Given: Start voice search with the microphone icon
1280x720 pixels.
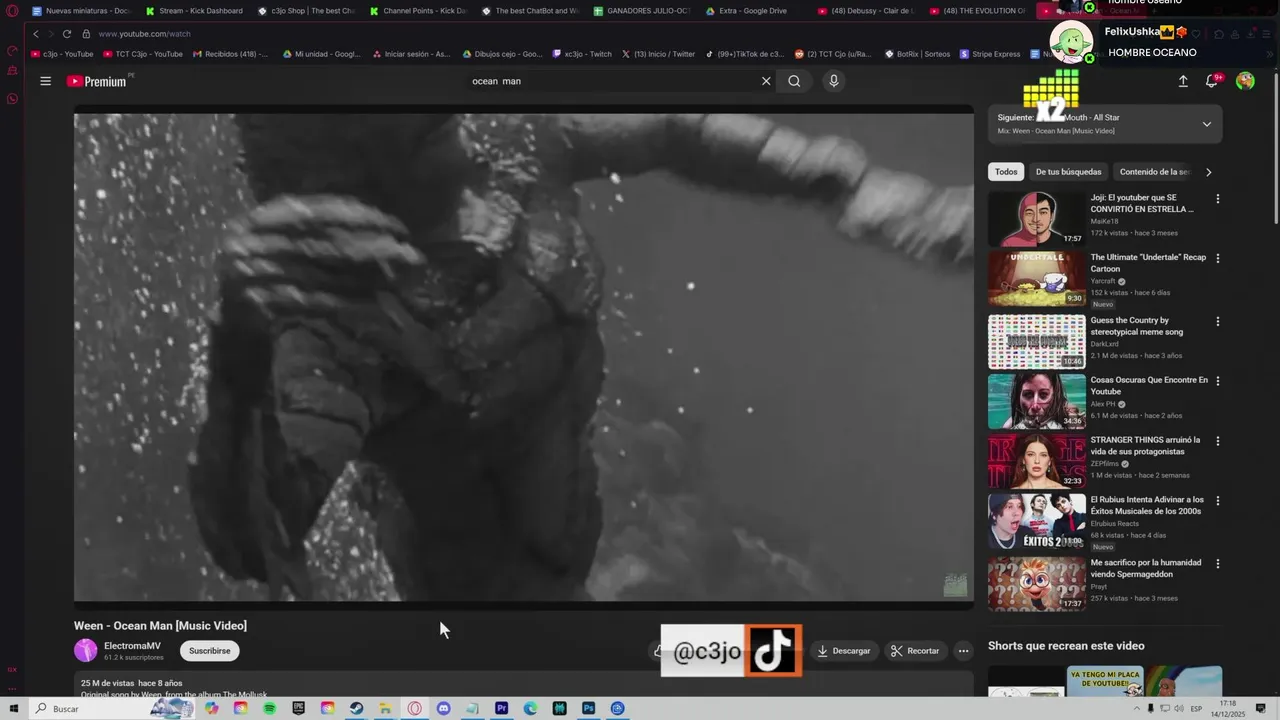Looking at the screenshot, I should pyautogui.click(x=833, y=81).
